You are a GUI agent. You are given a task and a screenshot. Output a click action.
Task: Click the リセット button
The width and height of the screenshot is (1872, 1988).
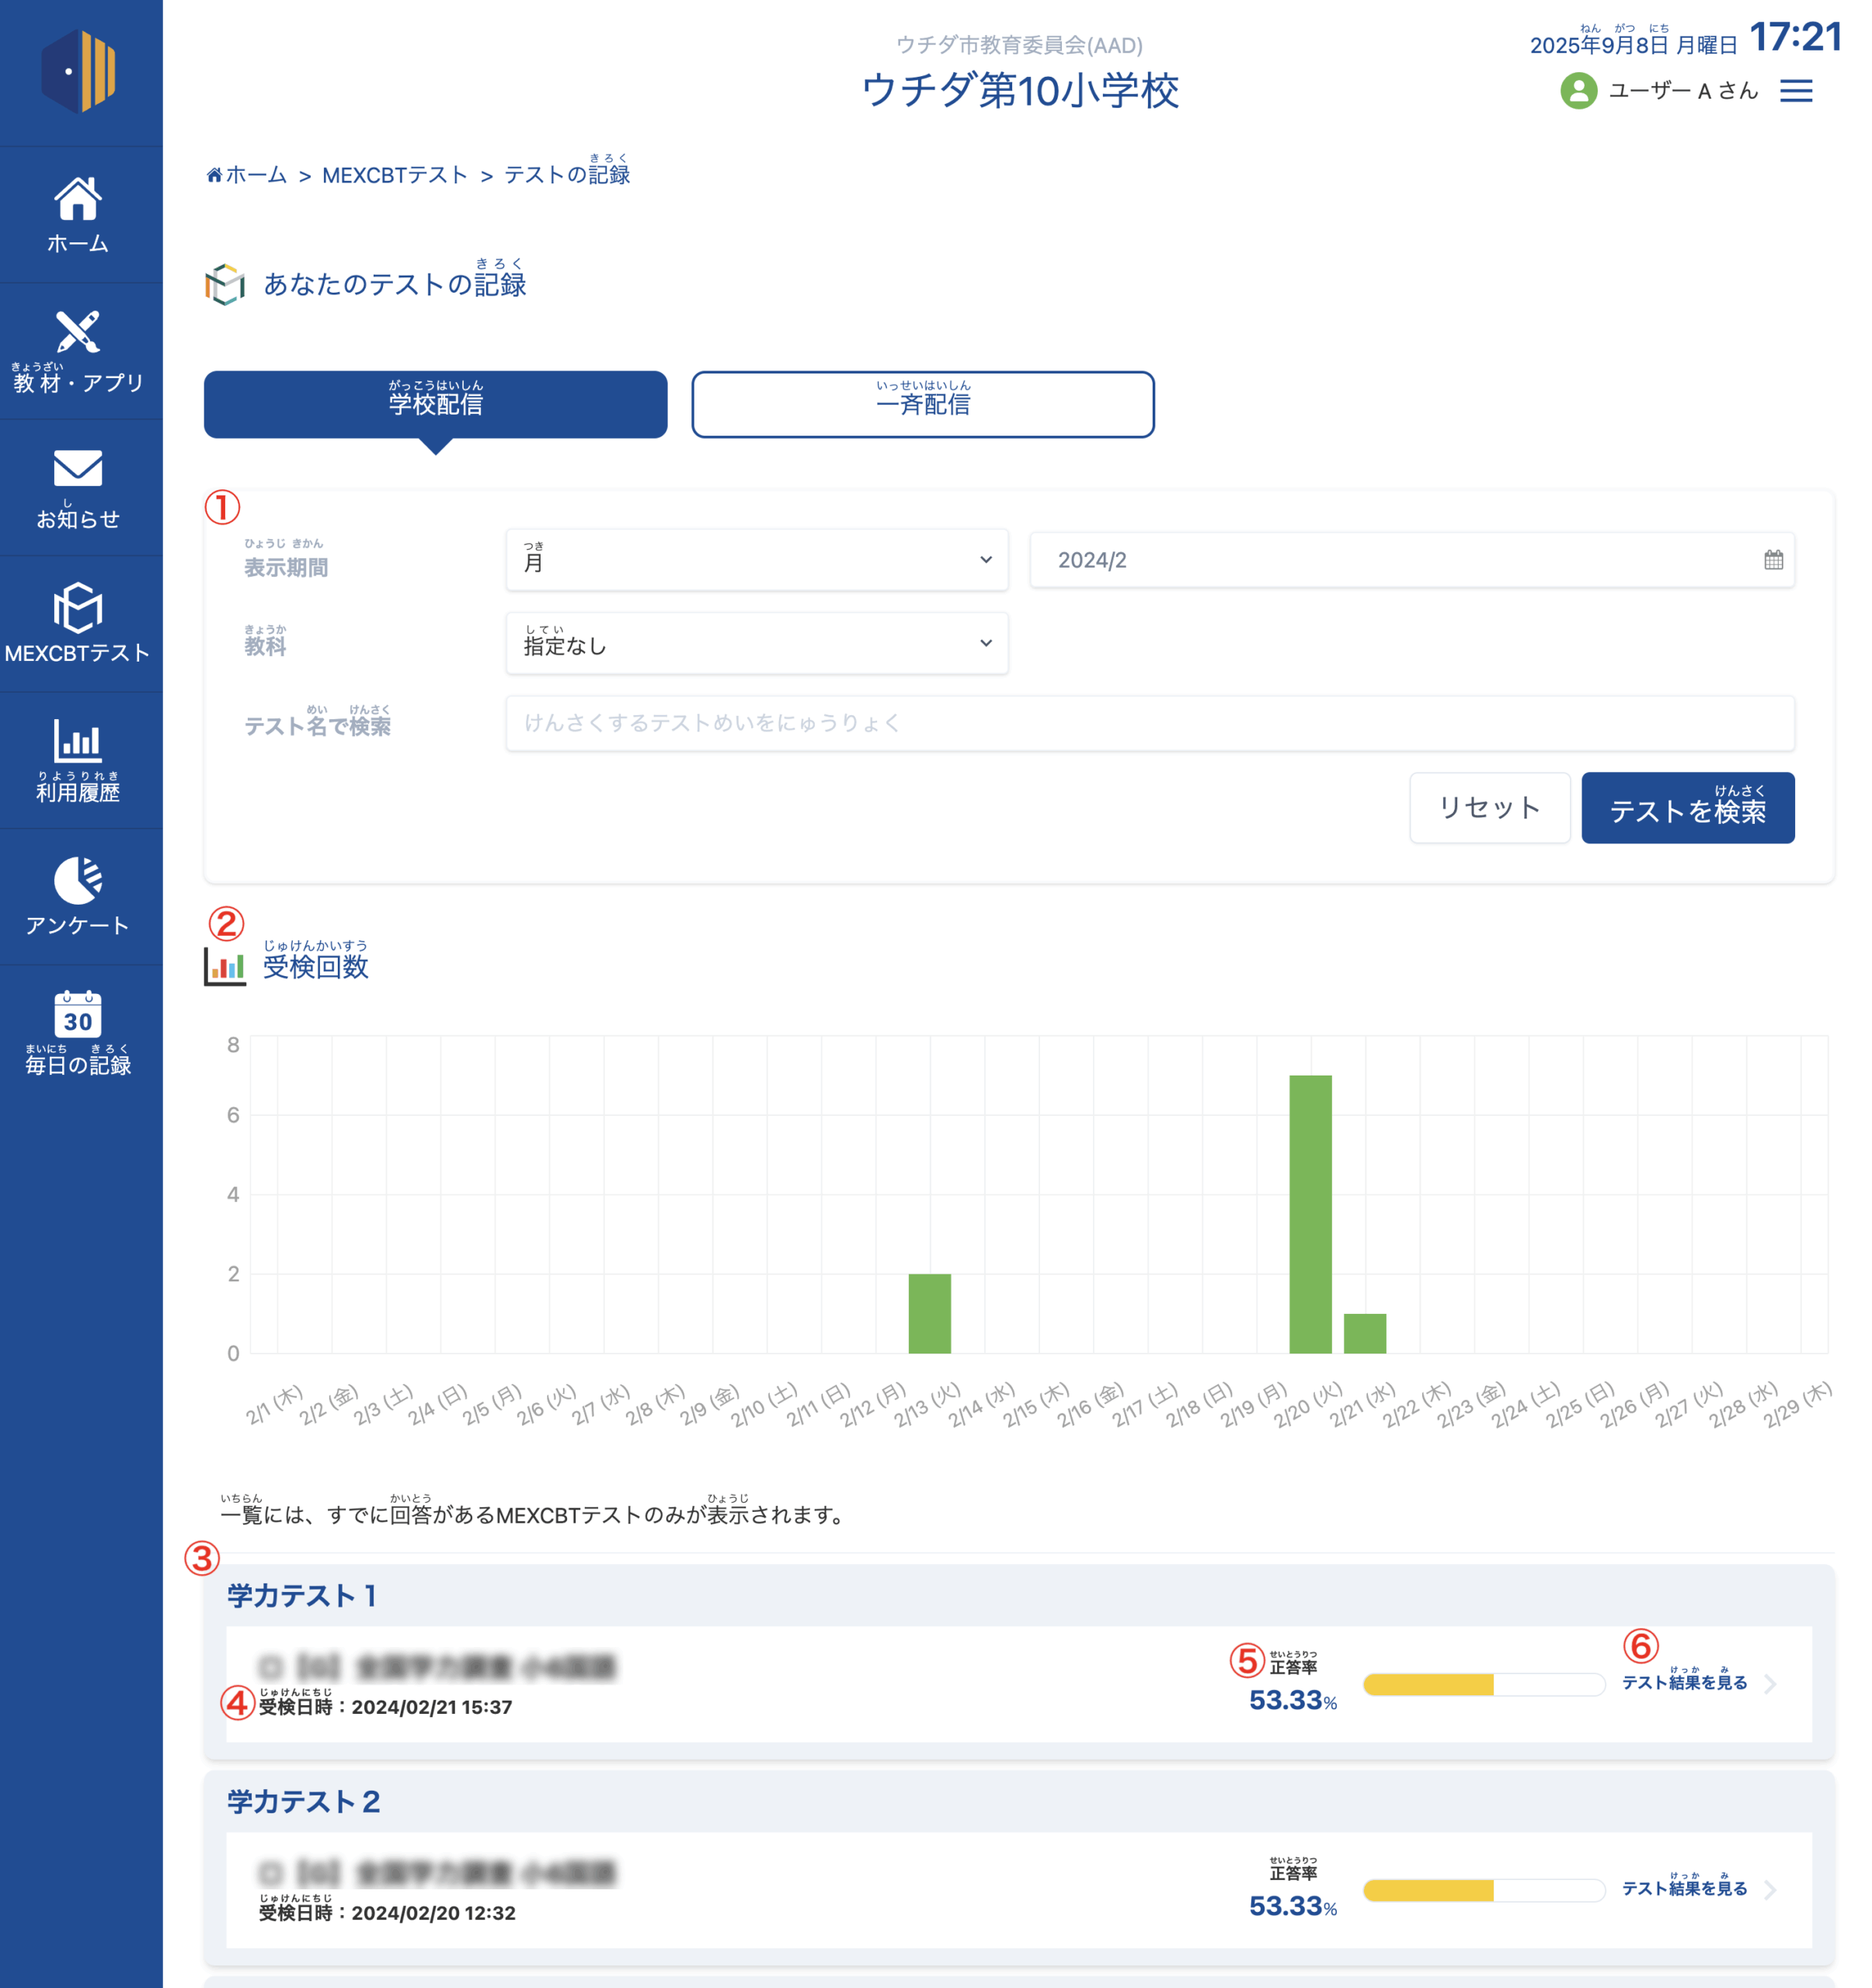(x=1489, y=807)
